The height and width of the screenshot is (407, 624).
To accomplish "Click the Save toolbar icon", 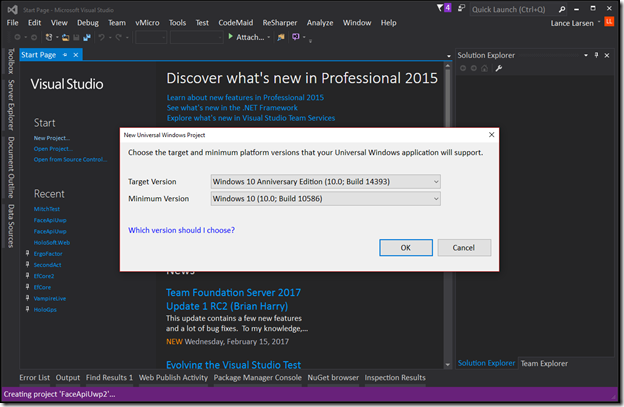I will 76,37.
